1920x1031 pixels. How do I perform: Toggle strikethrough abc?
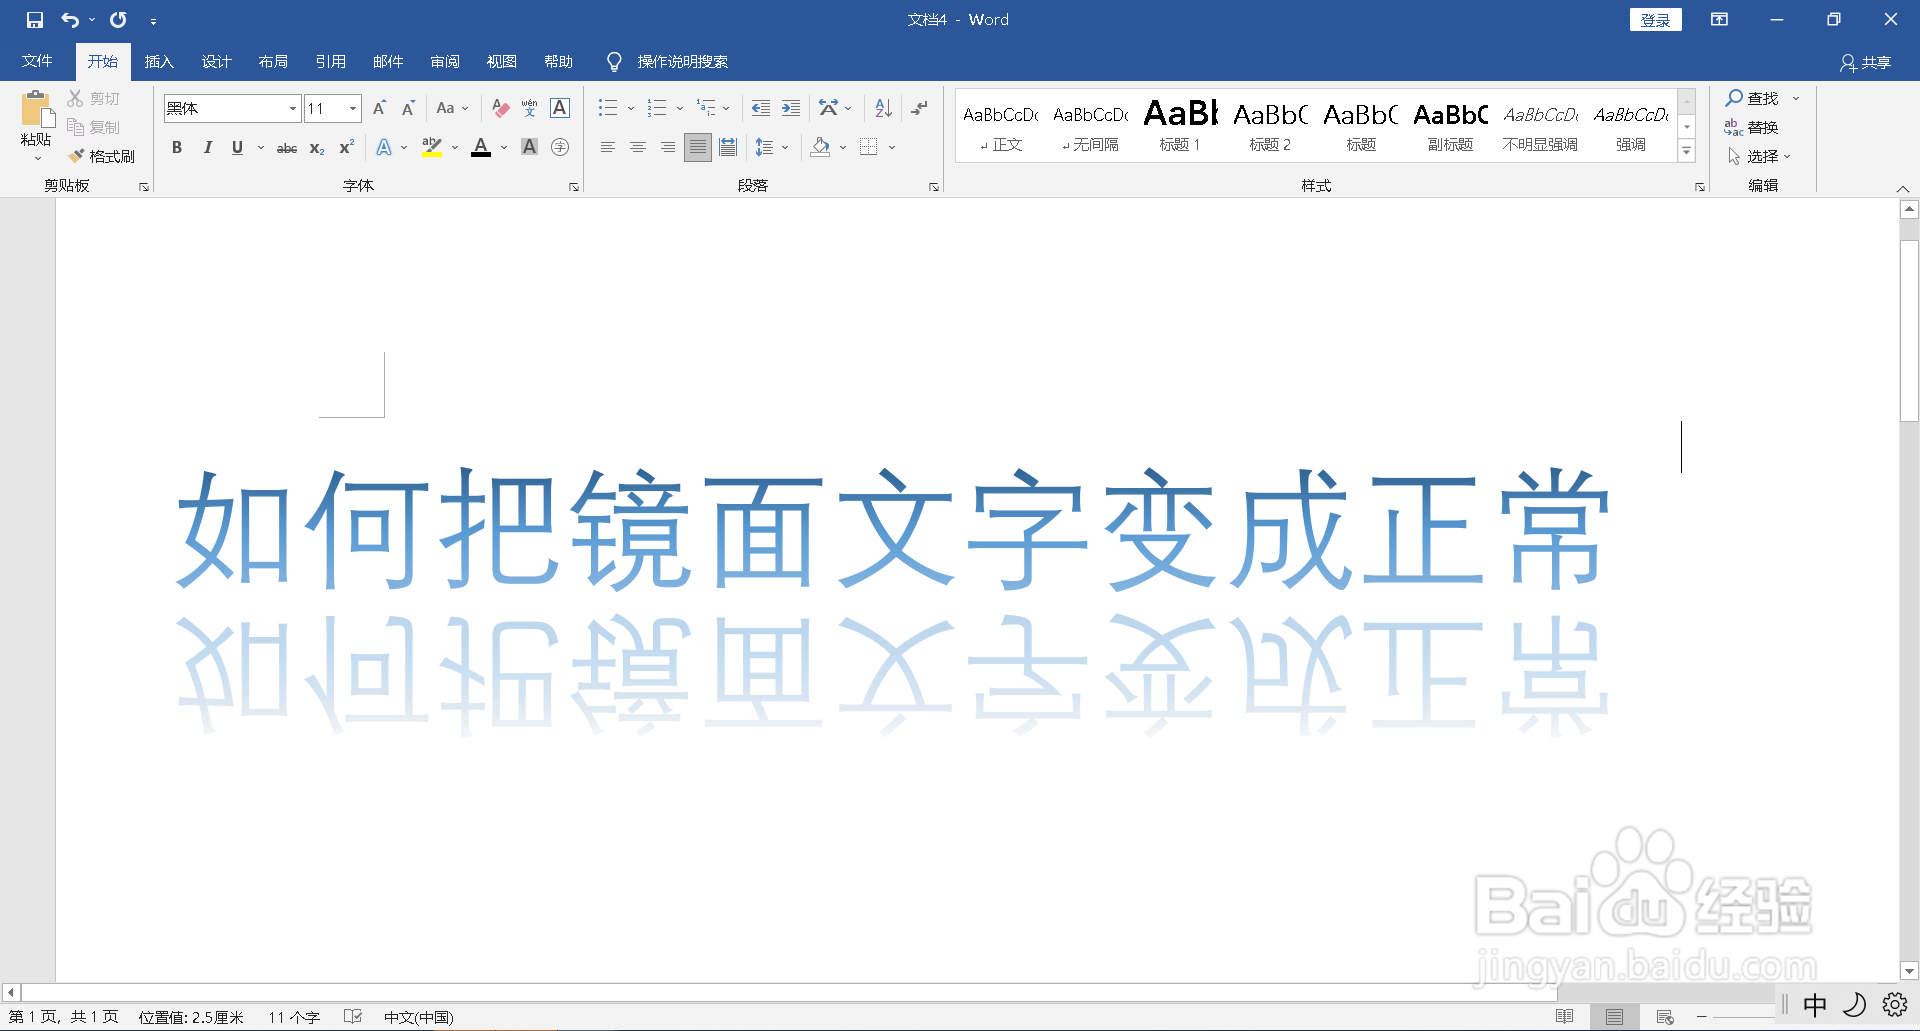287,148
